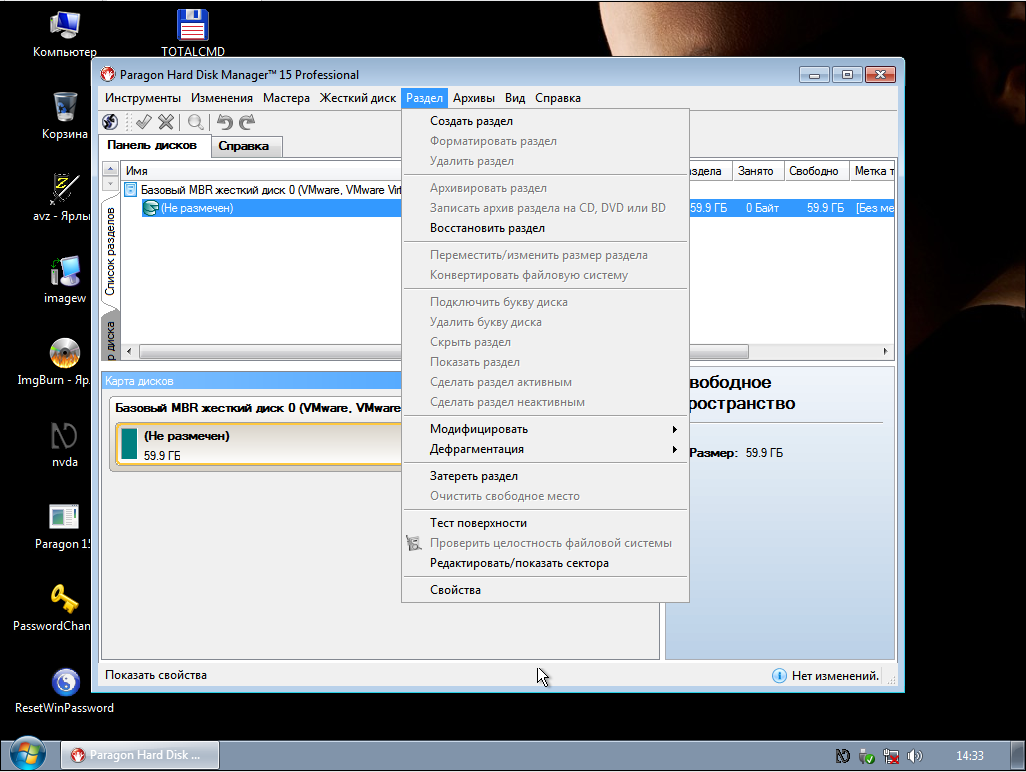
Task: Redo the operation in the toolbar
Action: (x=247, y=122)
